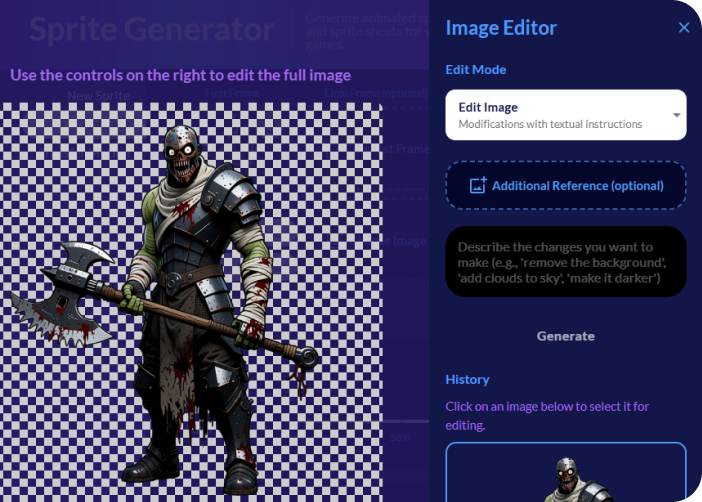This screenshot has height=502, width=702.
Task: Click the zombie warrior's head on canvas
Action: (x=183, y=157)
